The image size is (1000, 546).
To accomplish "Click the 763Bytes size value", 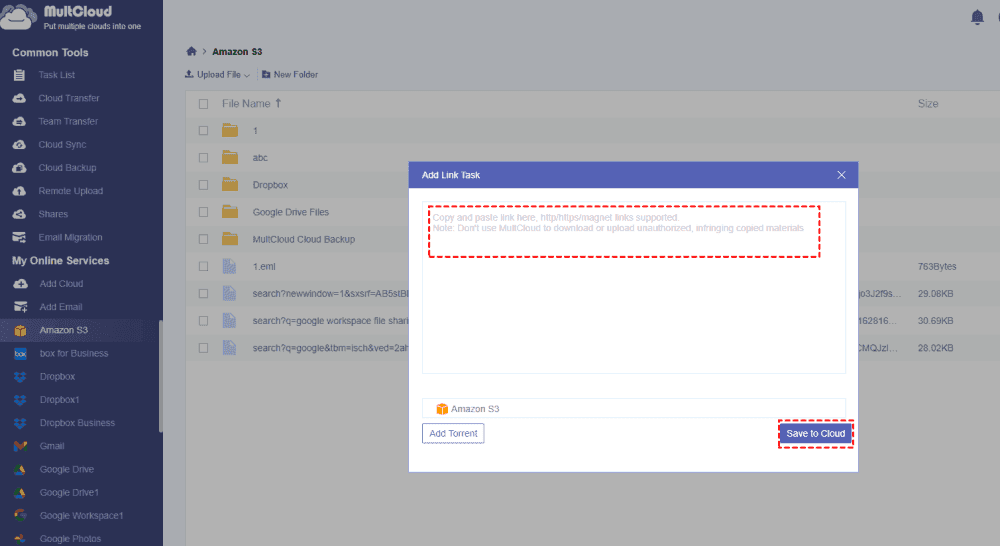I will (x=937, y=267).
